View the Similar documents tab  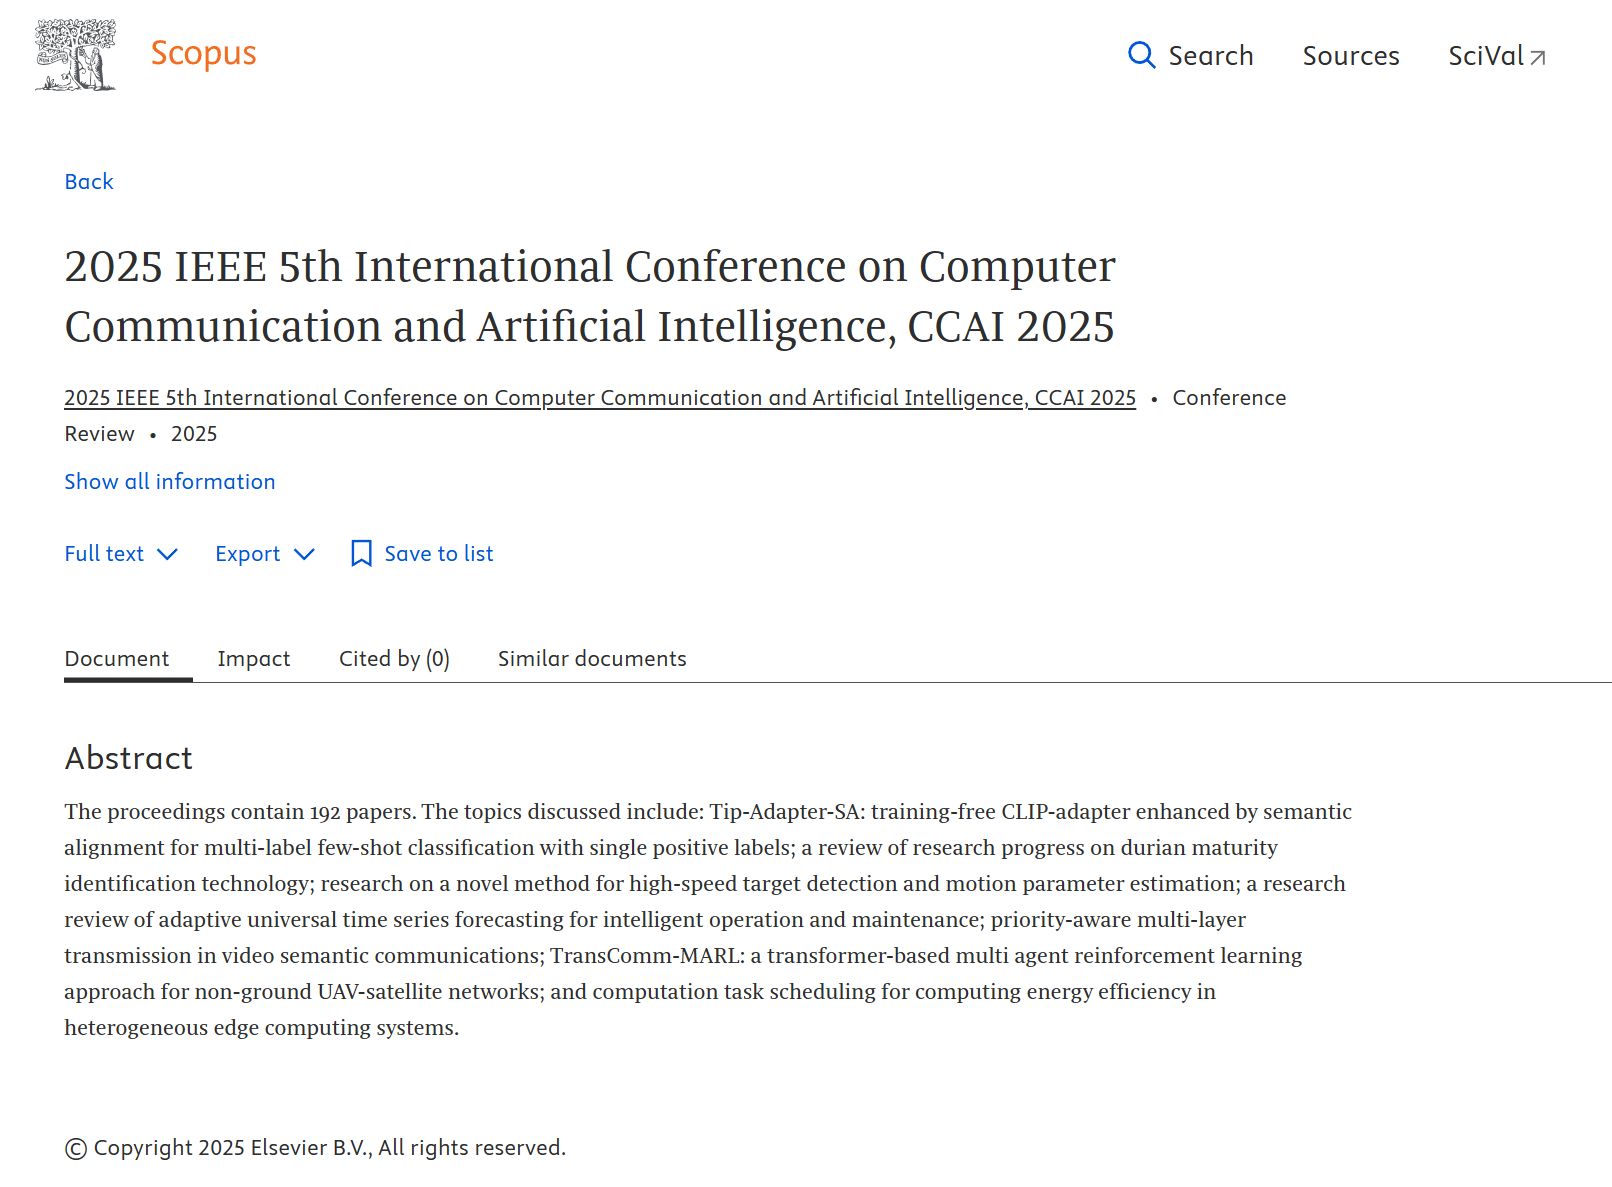pyautogui.click(x=592, y=658)
